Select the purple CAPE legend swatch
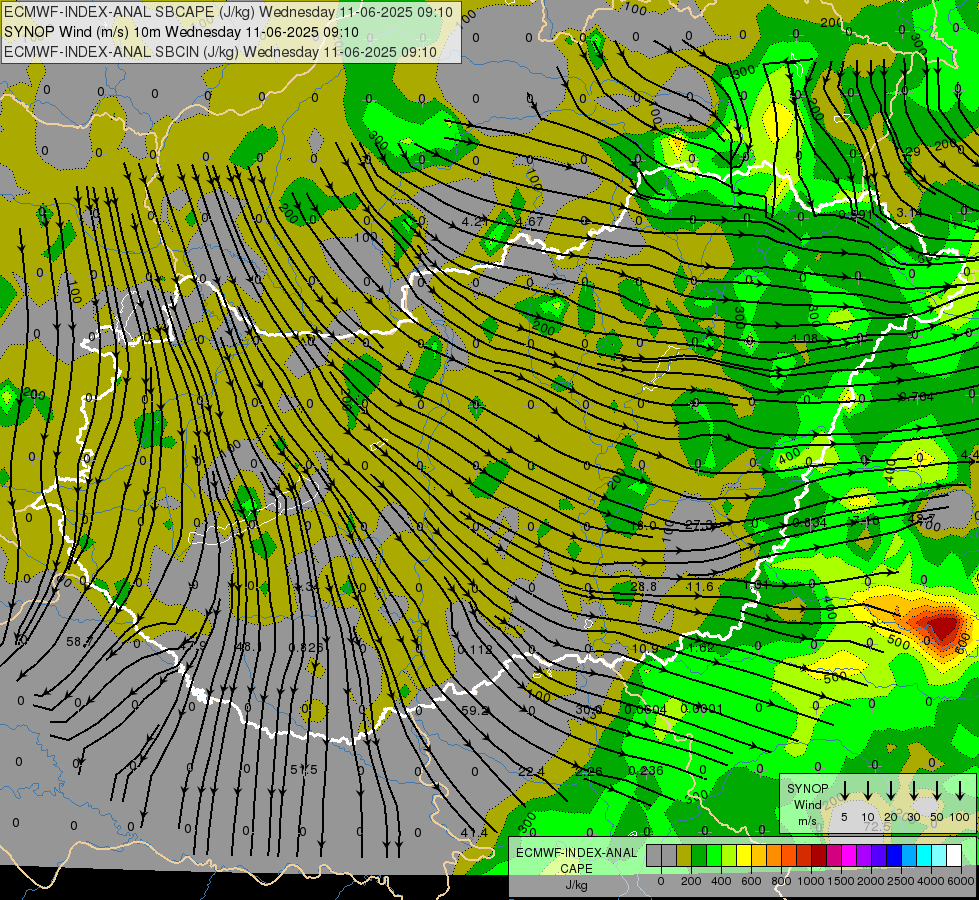This screenshot has height=900, width=979. click(863, 855)
